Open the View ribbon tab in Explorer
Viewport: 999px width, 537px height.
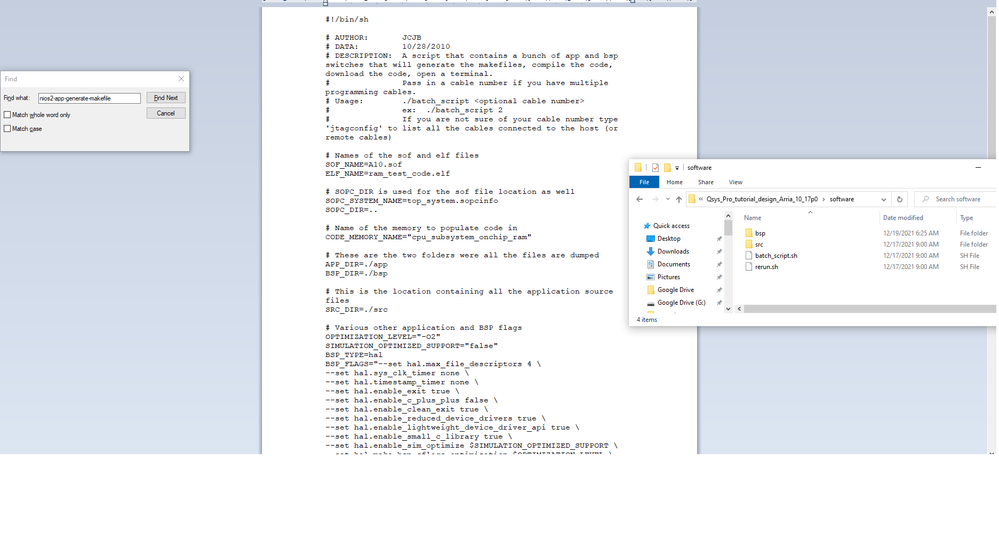click(x=735, y=182)
